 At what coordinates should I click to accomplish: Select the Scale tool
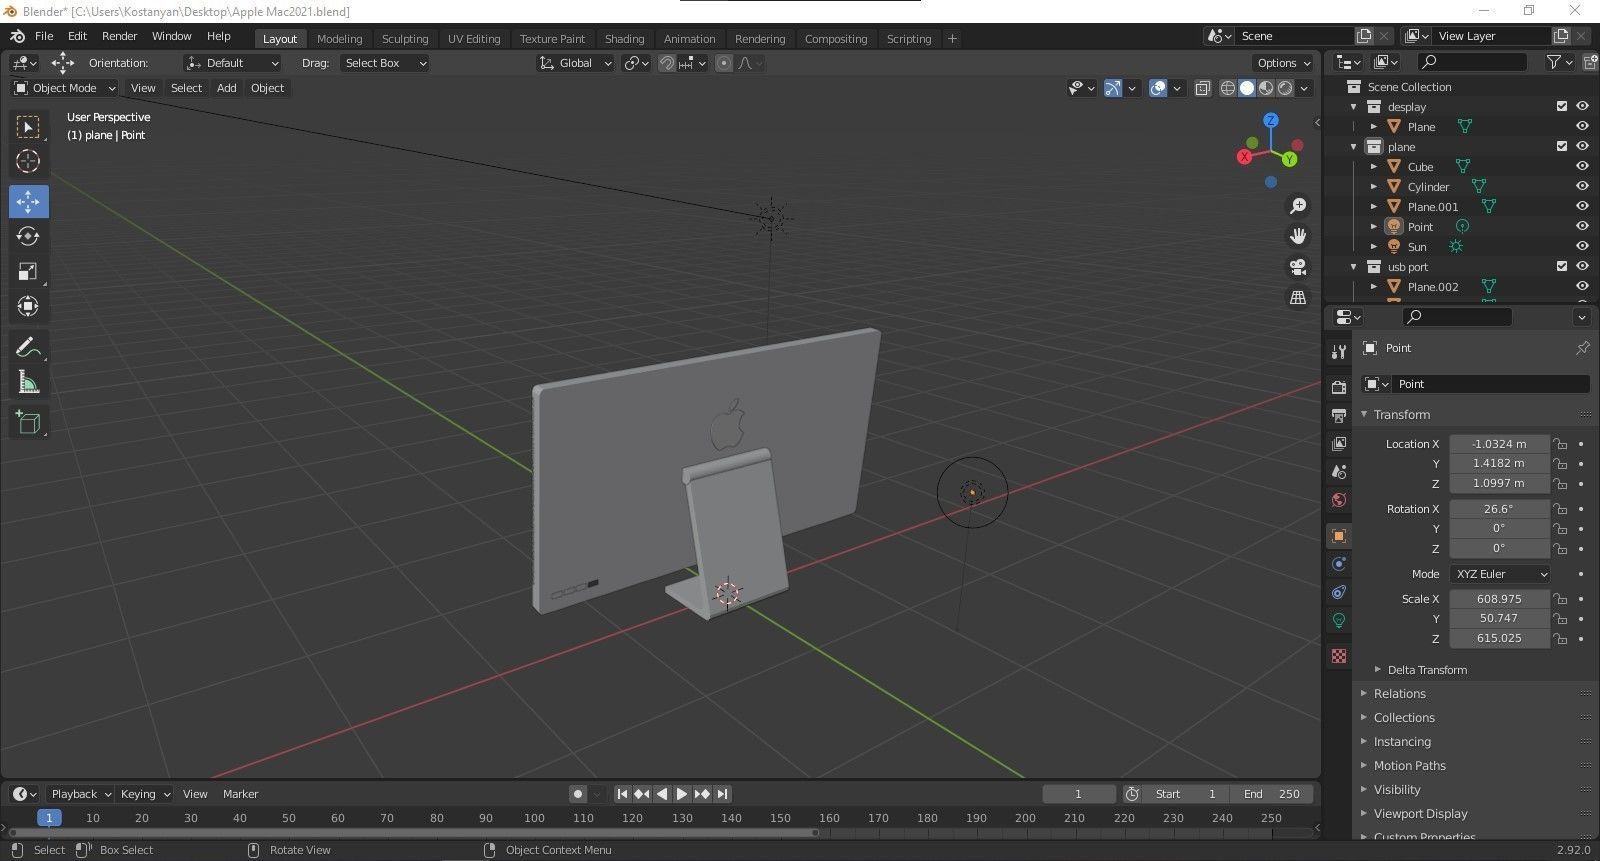[28, 271]
